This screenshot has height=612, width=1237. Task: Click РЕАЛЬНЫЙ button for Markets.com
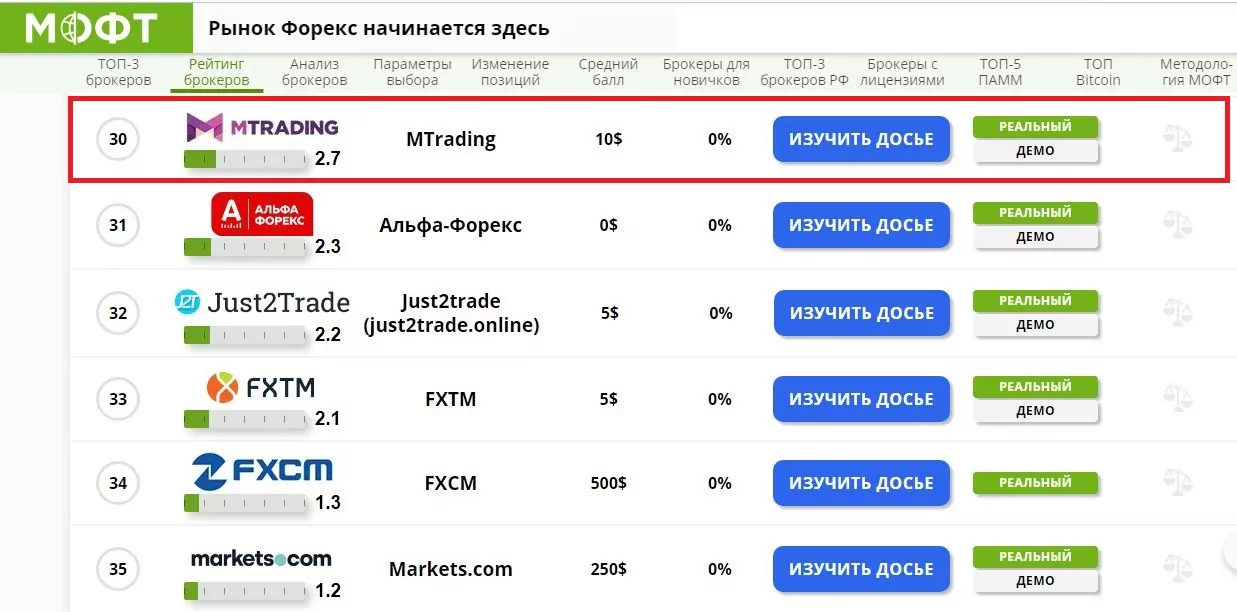(1035, 557)
